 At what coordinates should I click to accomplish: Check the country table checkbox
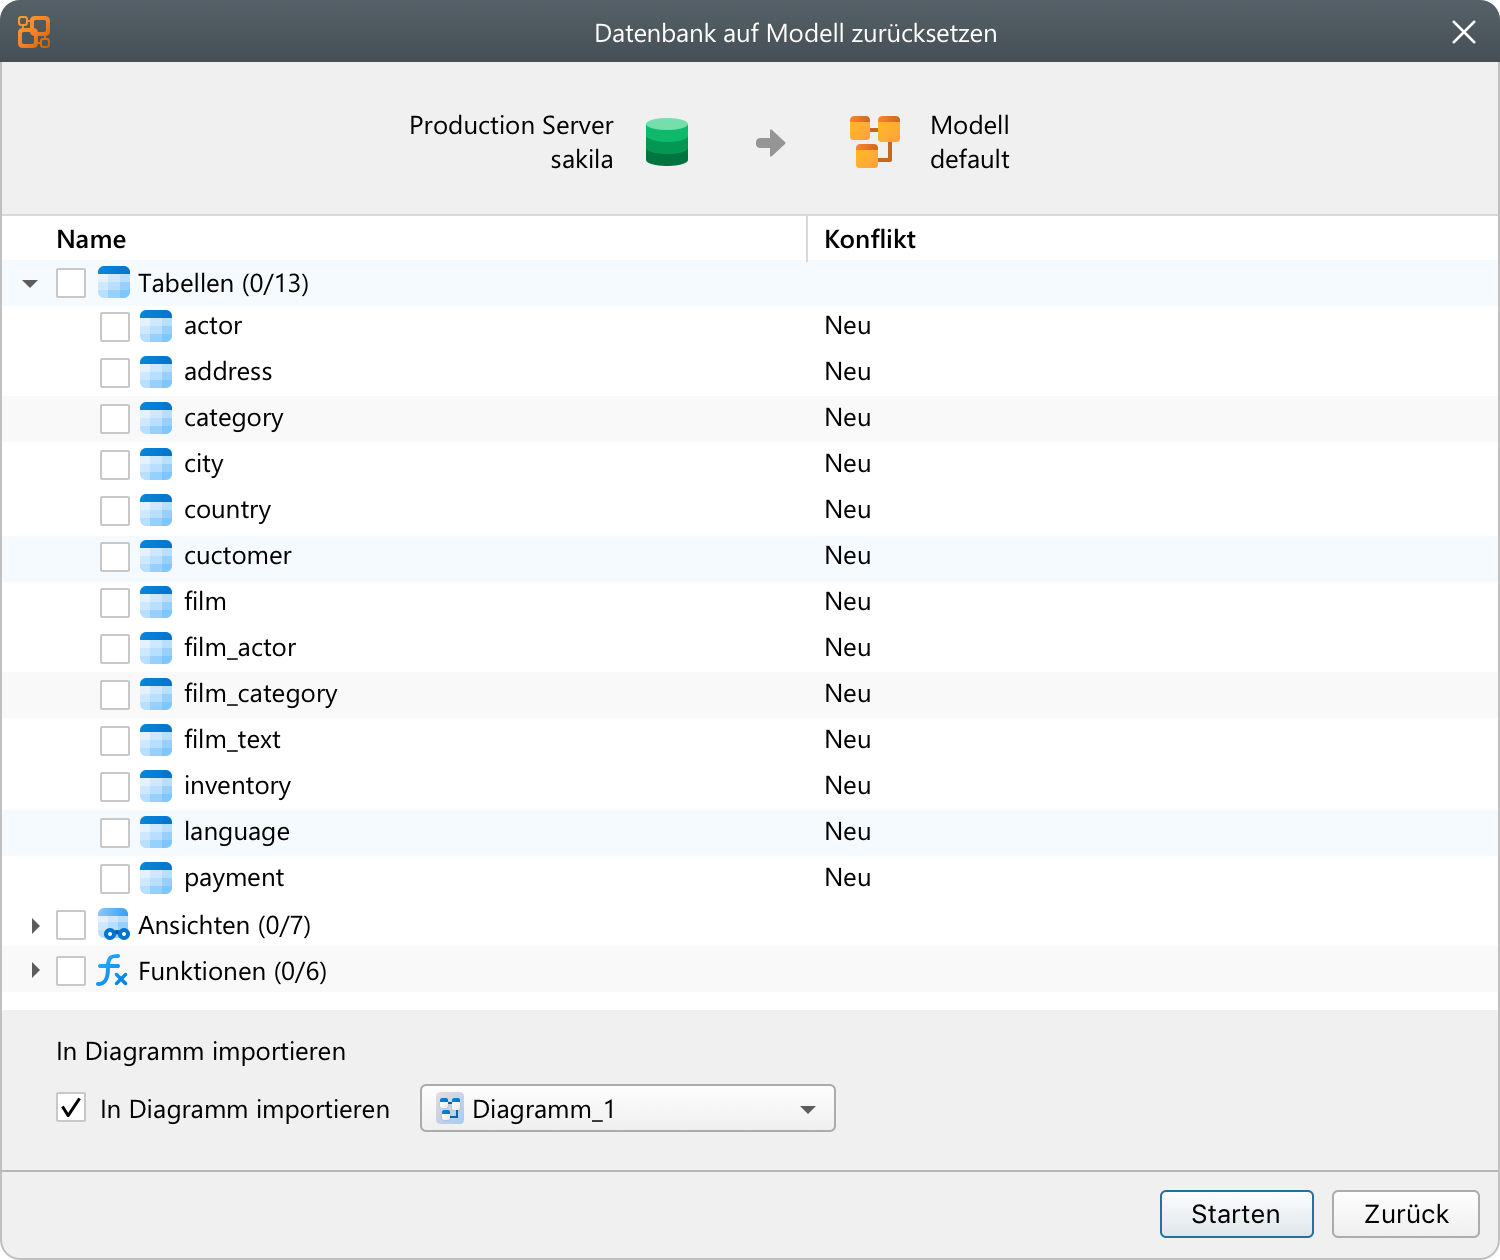[x=115, y=511]
